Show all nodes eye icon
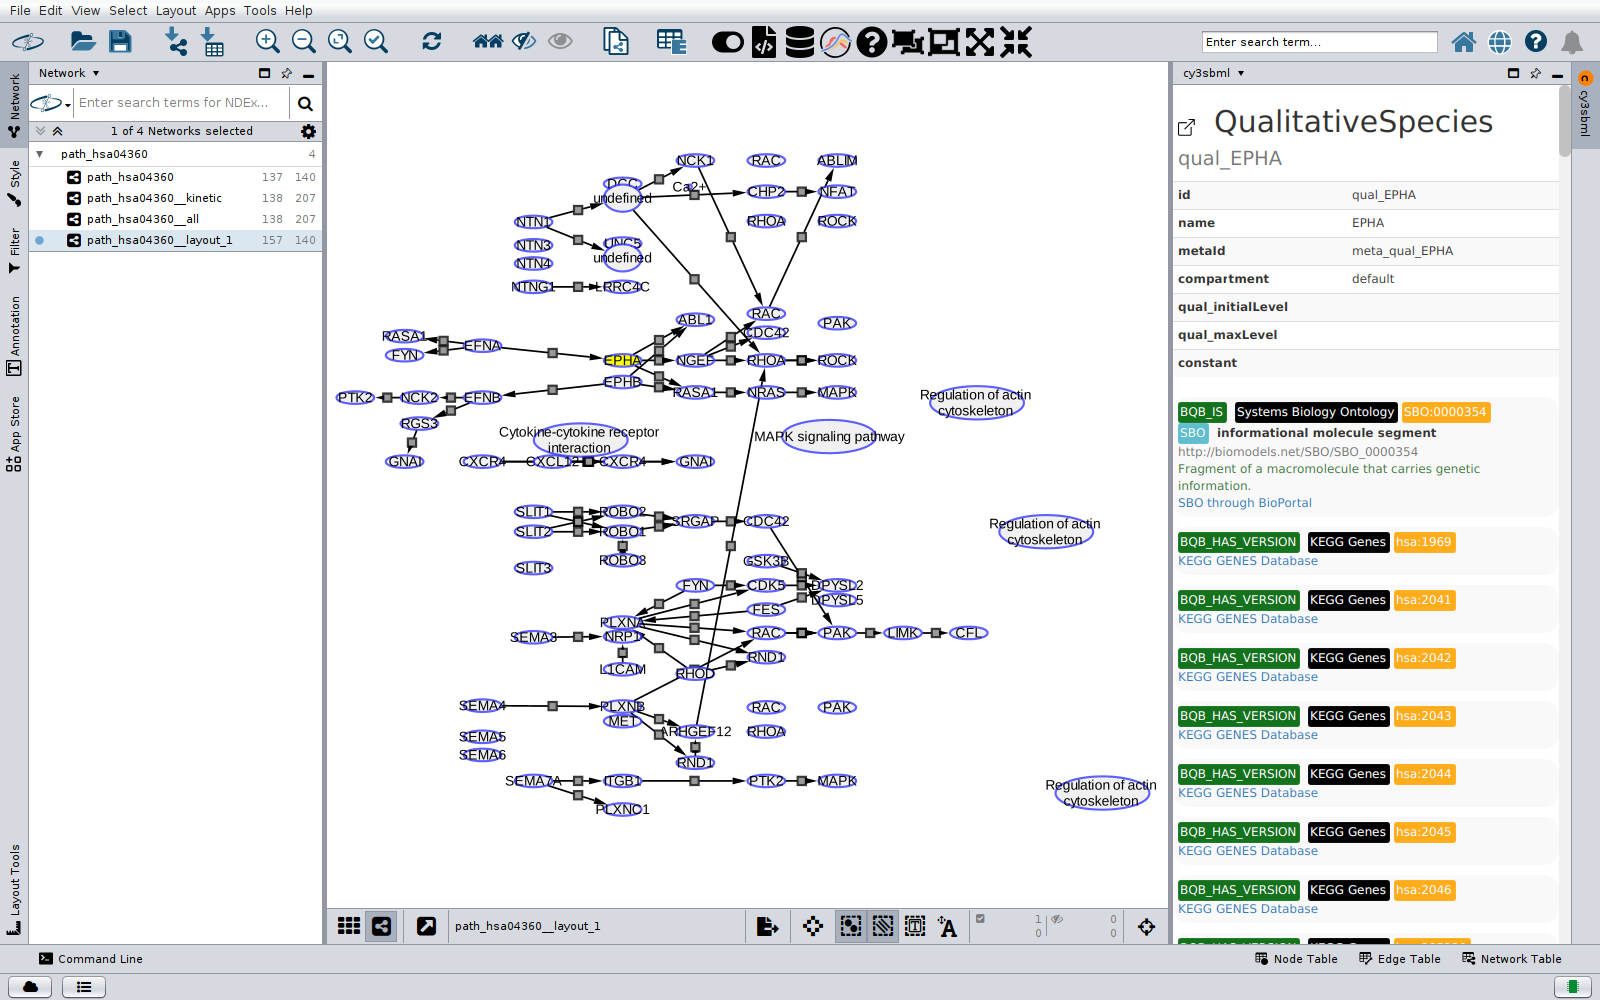Viewport: 1600px width, 1000px height. click(x=560, y=41)
